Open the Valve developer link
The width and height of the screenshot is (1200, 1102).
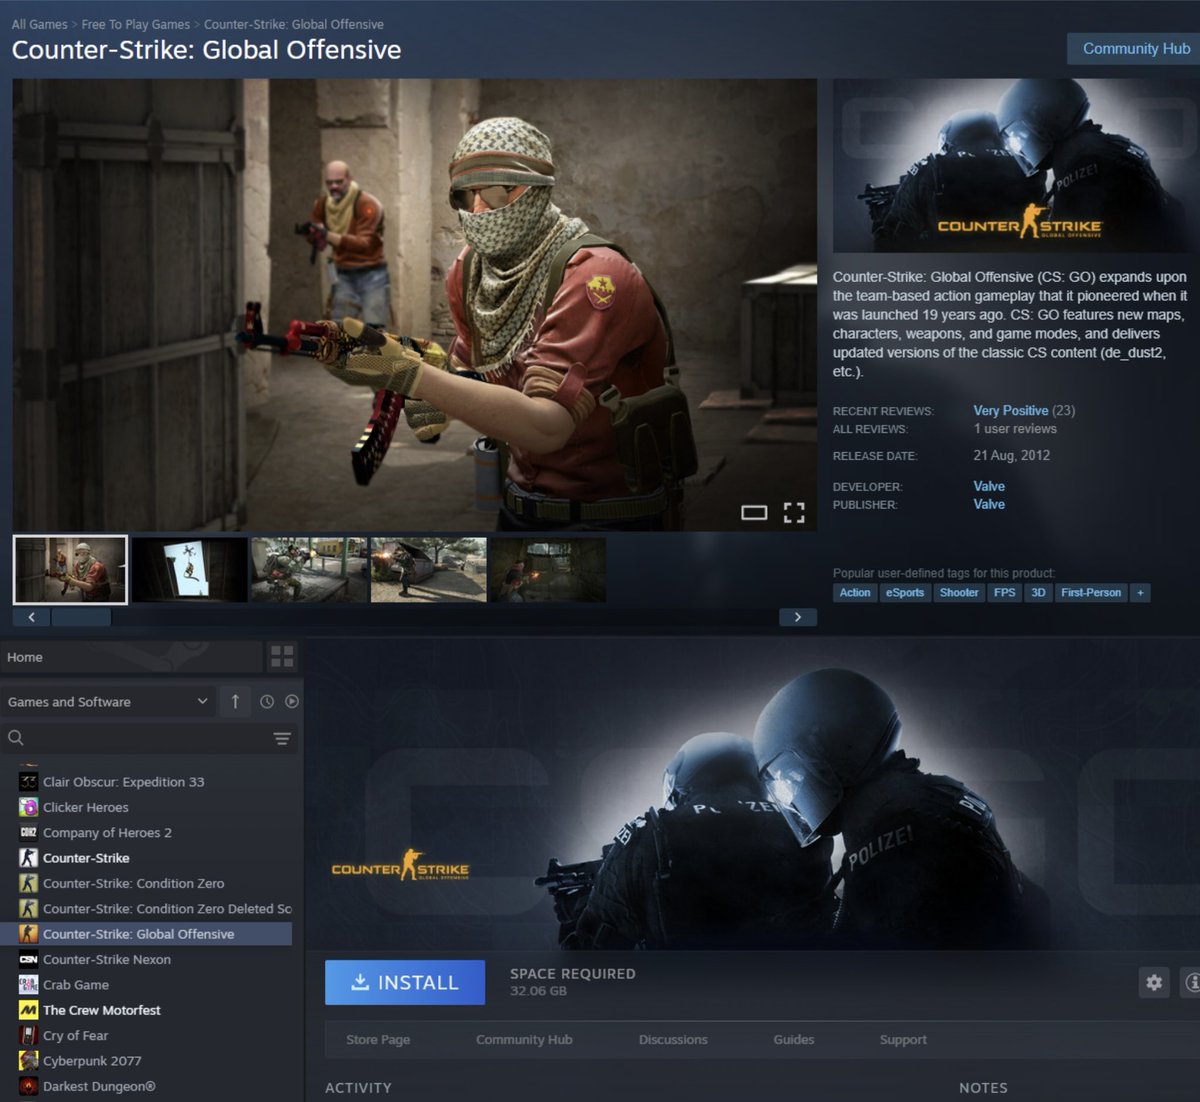point(989,486)
